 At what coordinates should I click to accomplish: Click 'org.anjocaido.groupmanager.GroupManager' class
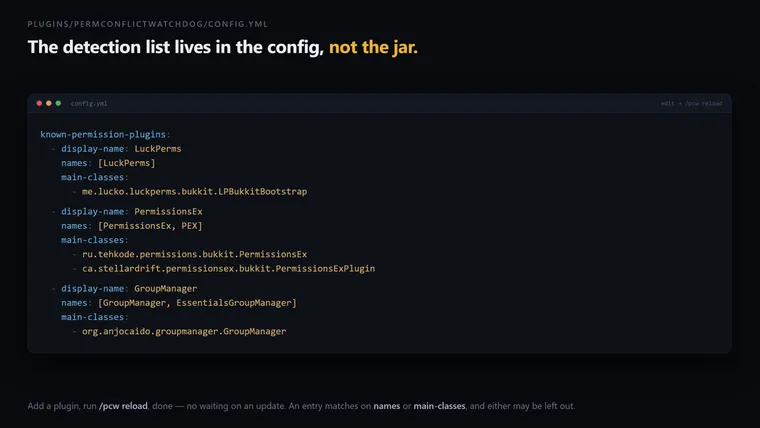click(184, 331)
